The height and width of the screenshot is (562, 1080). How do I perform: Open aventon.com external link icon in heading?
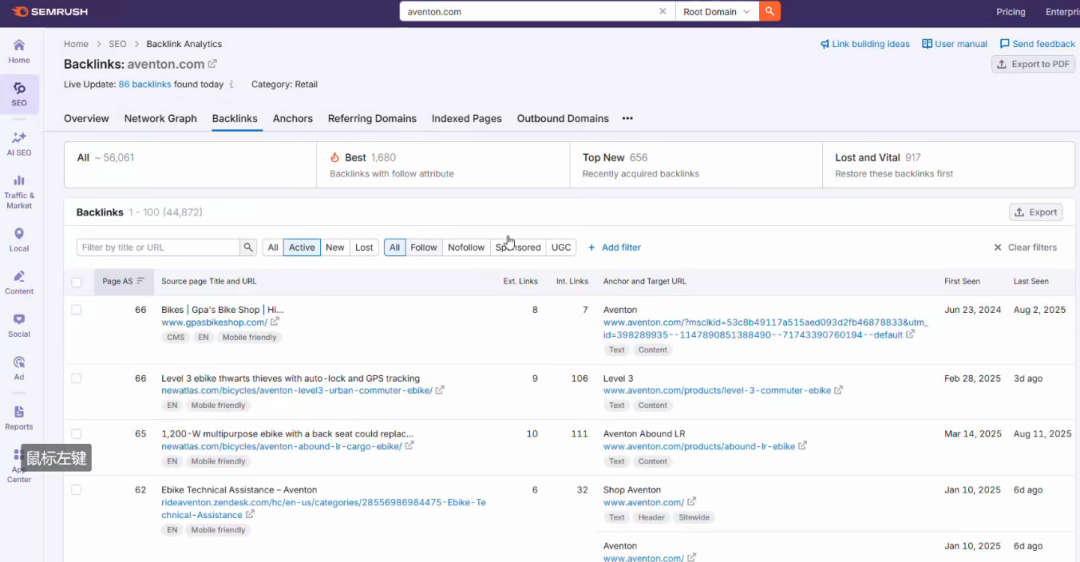click(x=212, y=63)
